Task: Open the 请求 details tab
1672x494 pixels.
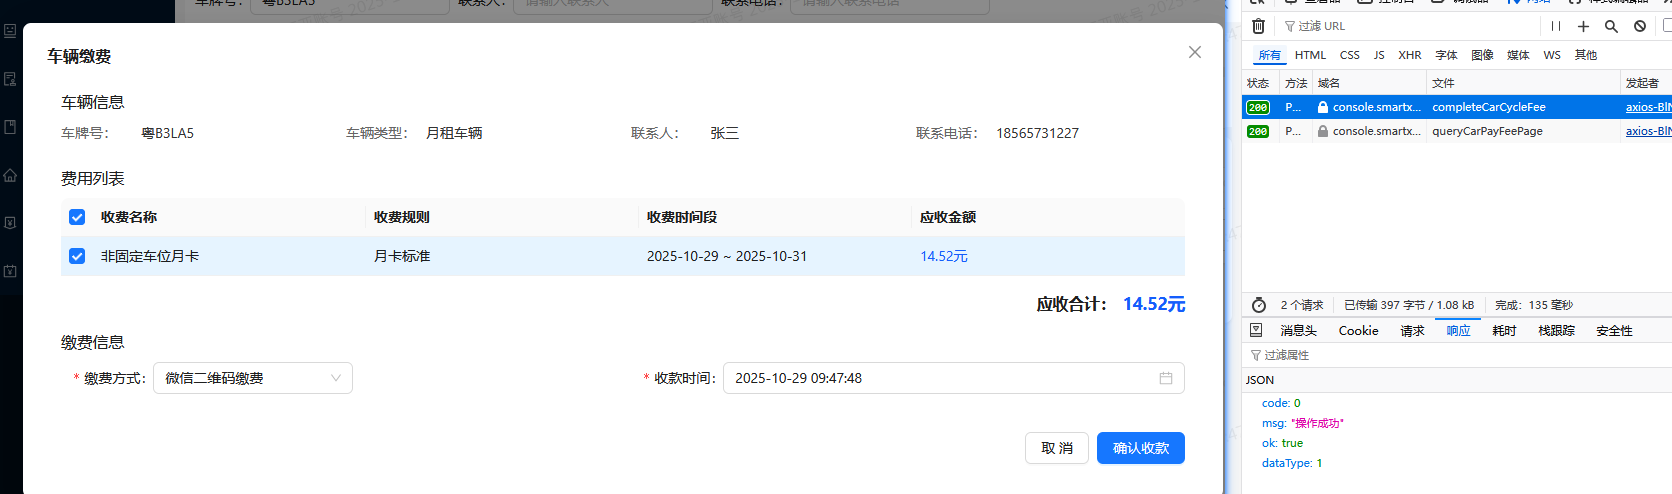Action: click(1412, 331)
